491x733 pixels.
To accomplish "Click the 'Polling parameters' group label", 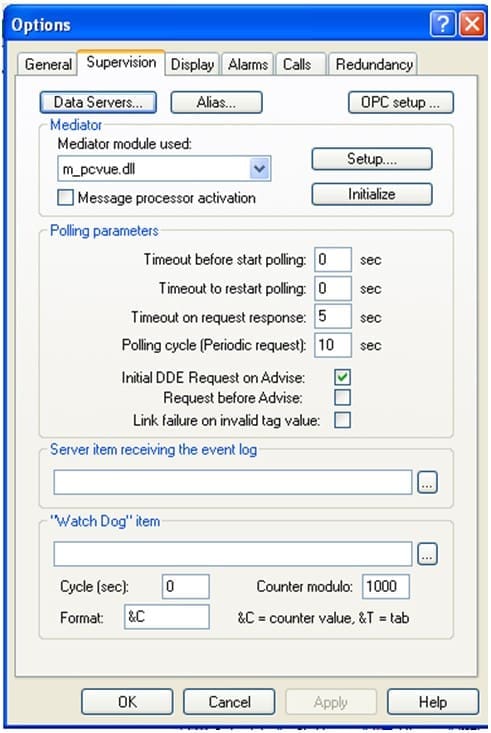I will [x=104, y=230].
